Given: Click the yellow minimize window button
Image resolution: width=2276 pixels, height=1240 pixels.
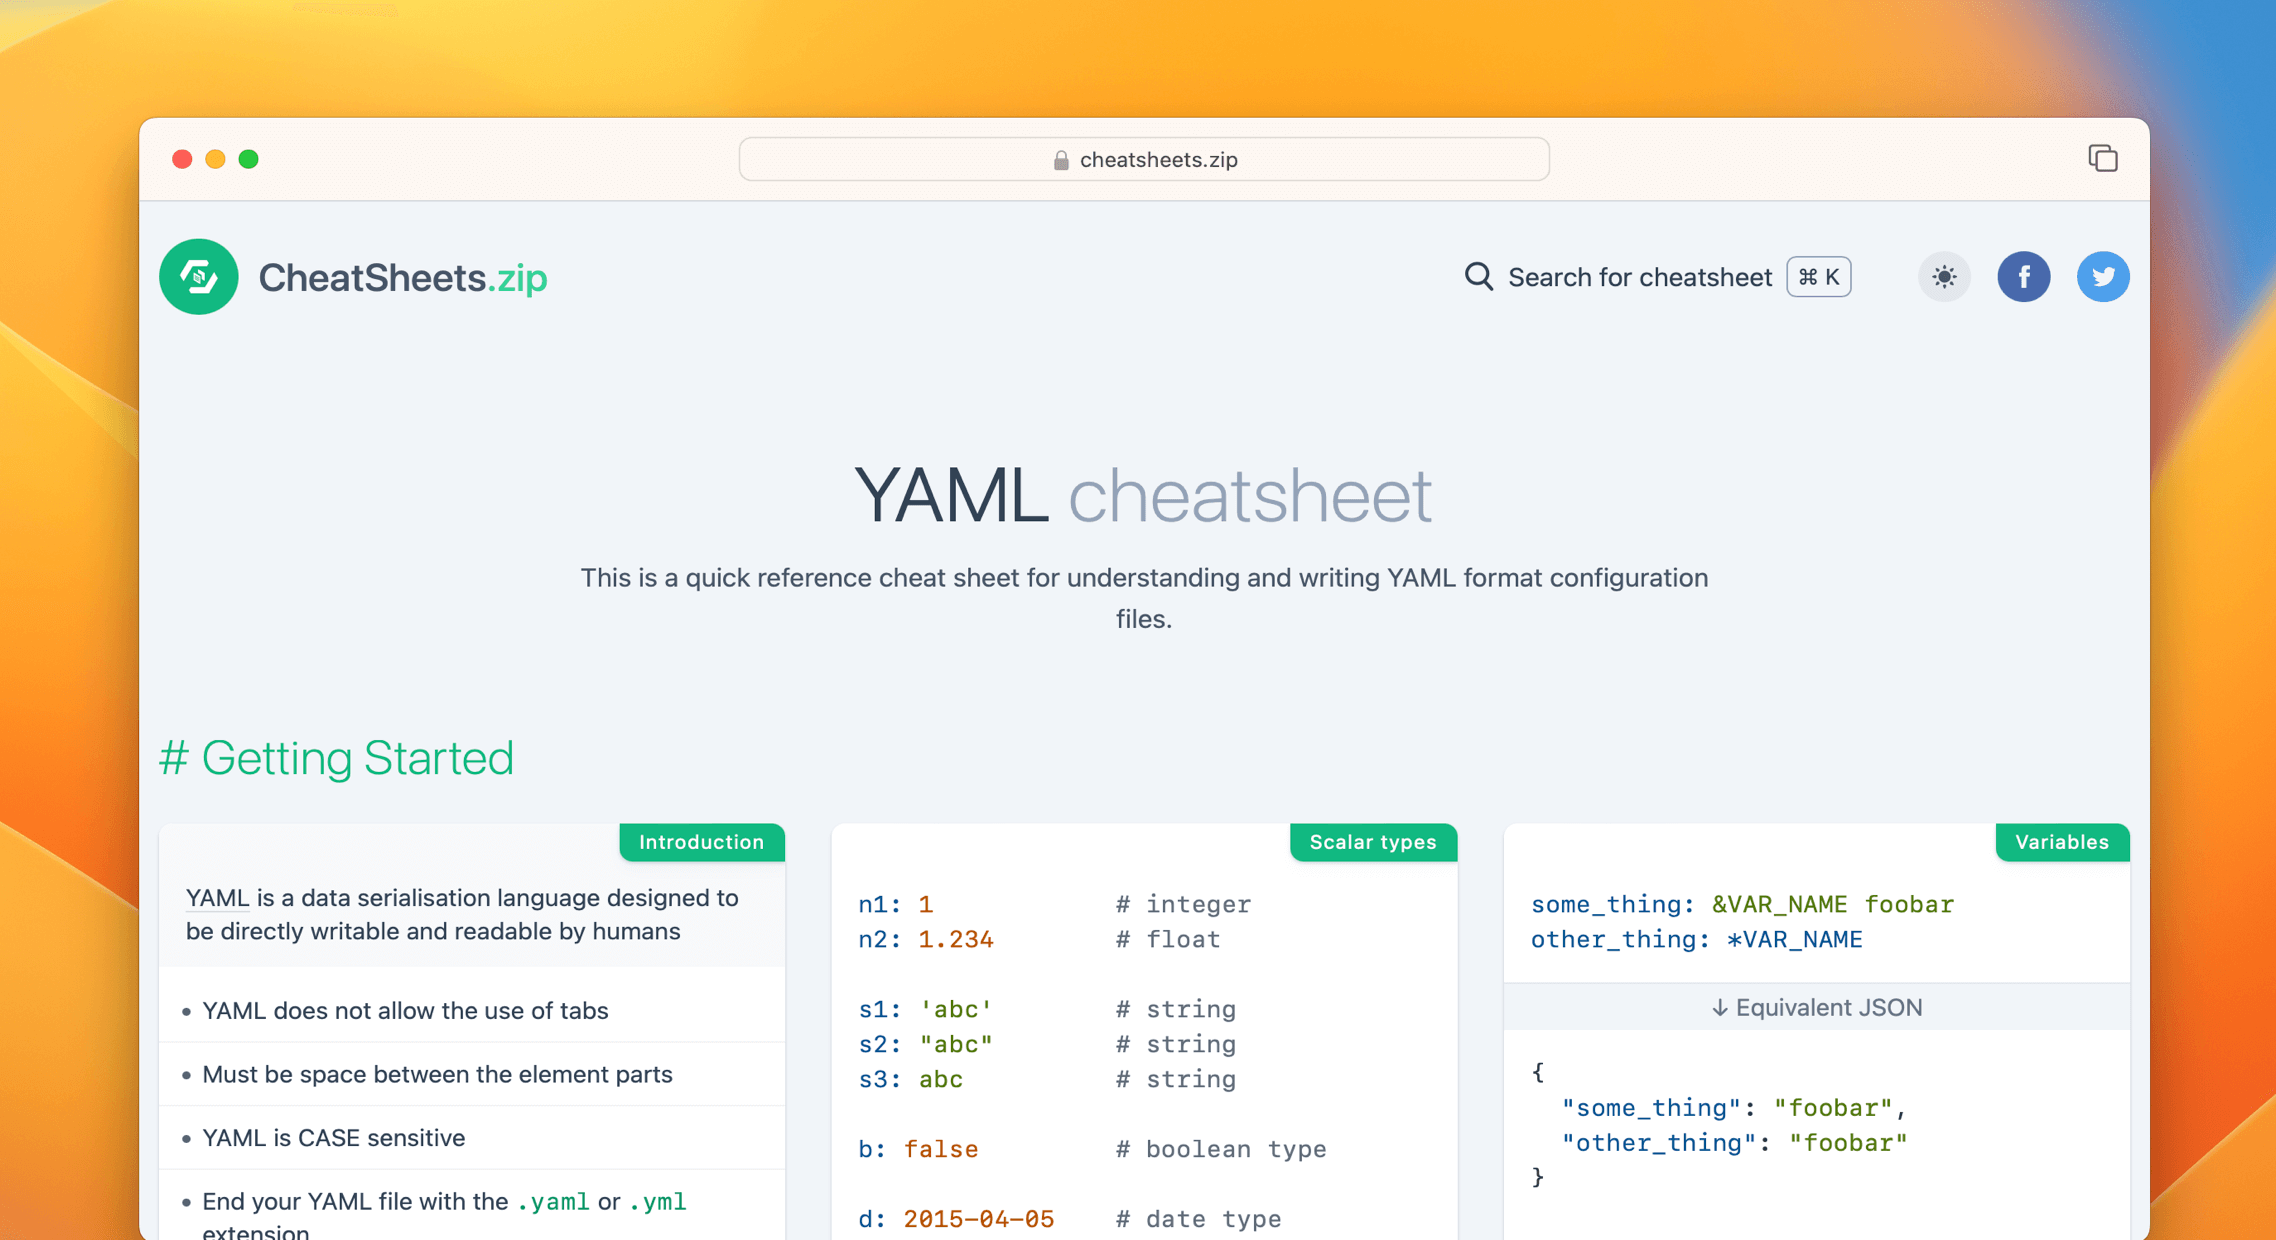Looking at the screenshot, I should (x=215, y=159).
